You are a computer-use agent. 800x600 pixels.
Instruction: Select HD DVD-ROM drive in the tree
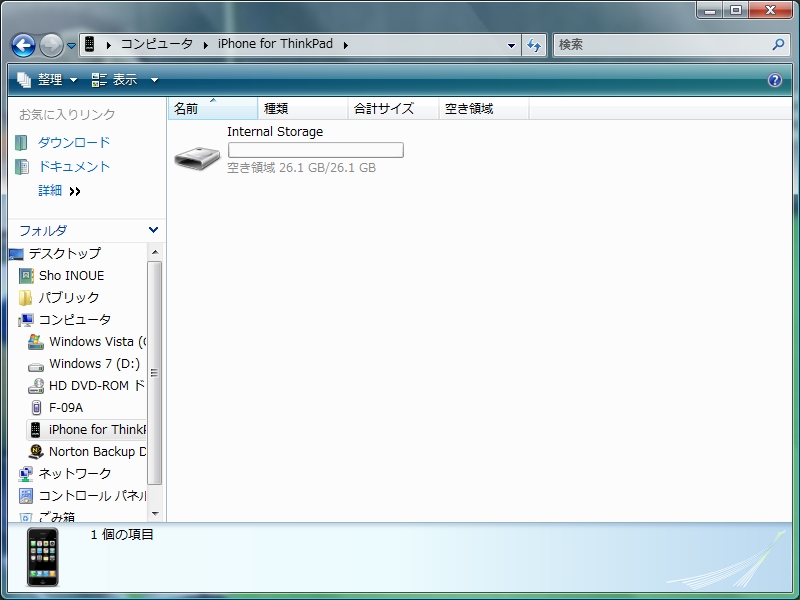pos(97,385)
